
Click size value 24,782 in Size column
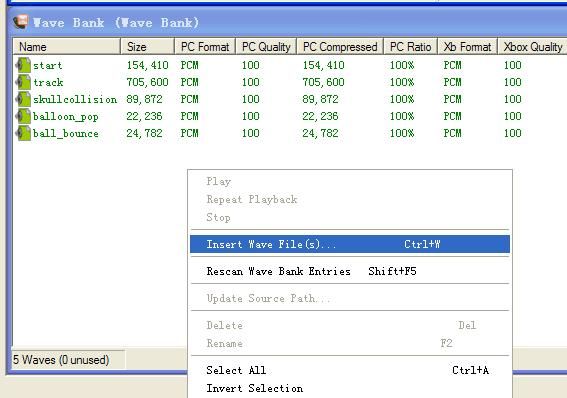pyautogui.click(x=144, y=133)
